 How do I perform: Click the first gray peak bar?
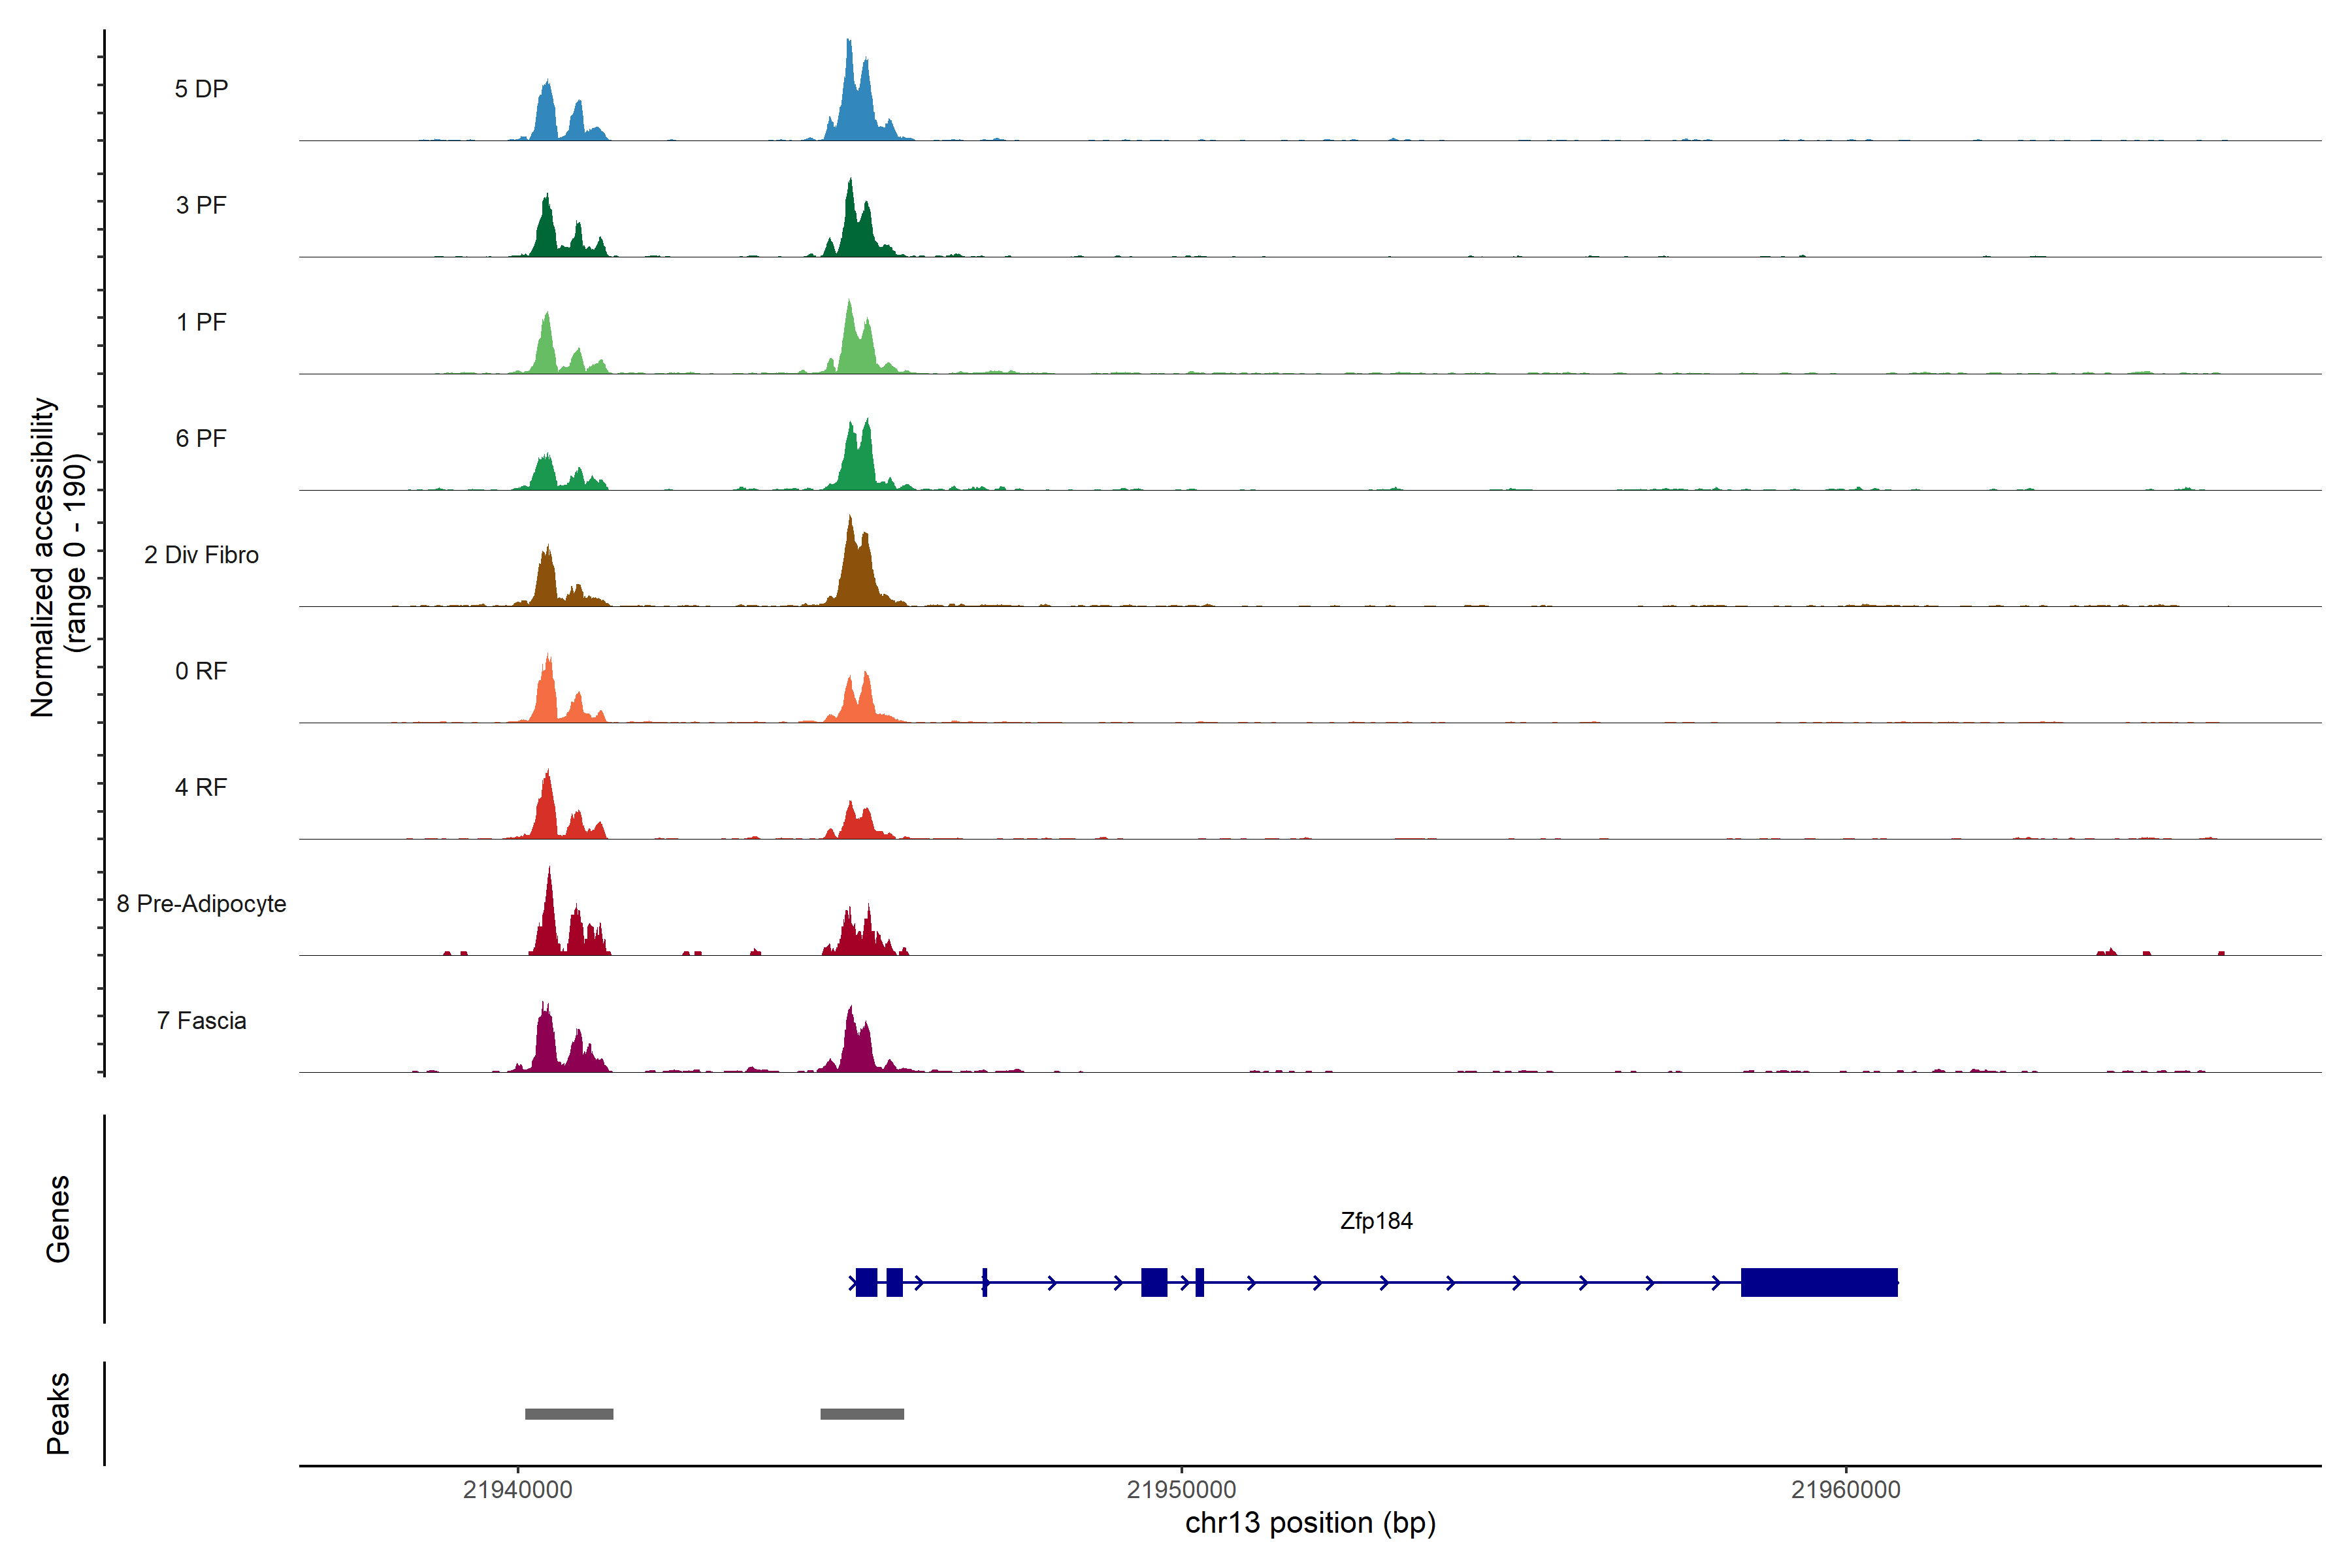[569, 1414]
